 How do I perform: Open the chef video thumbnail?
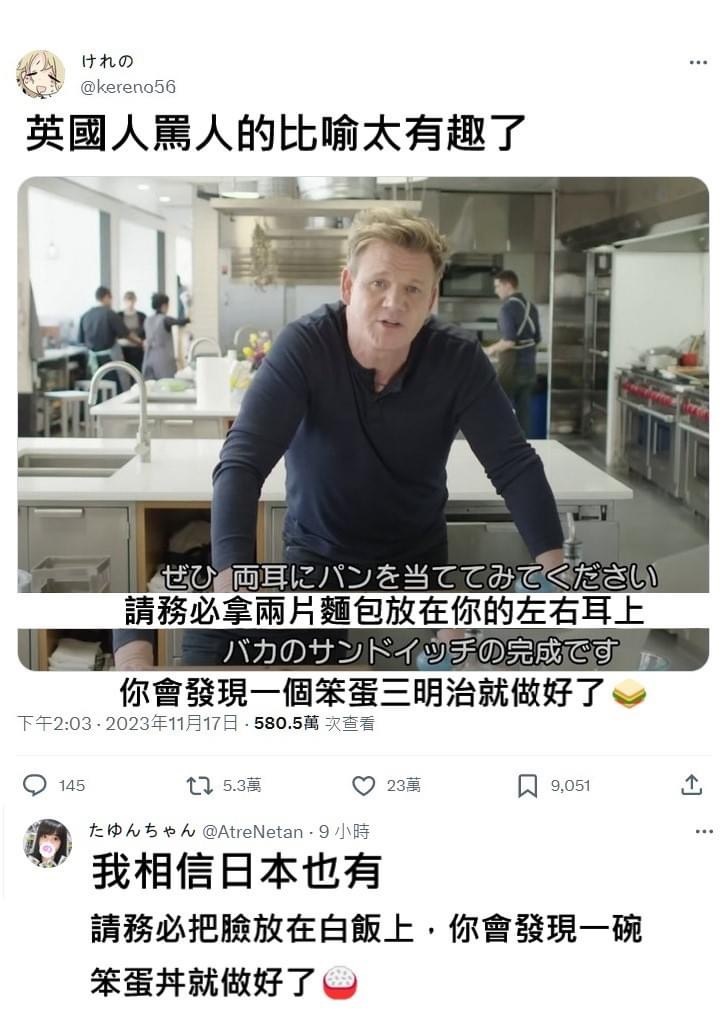click(x=363, y=423)
